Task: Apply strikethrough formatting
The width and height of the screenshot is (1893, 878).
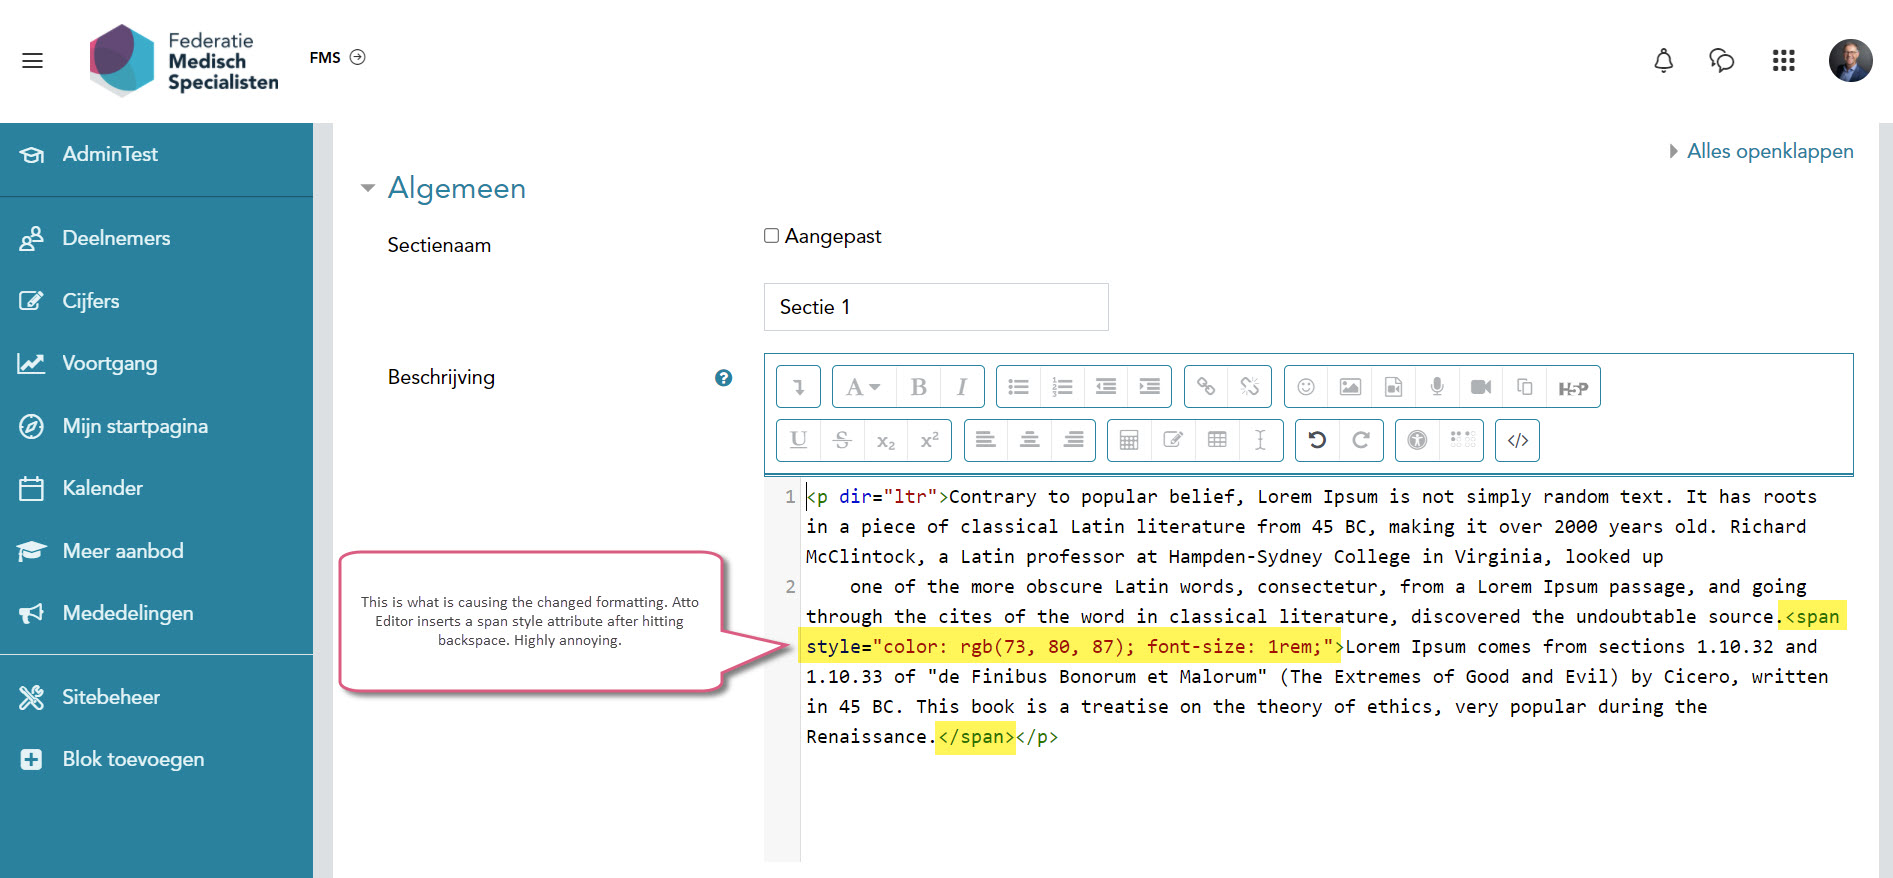Action: 842,440
